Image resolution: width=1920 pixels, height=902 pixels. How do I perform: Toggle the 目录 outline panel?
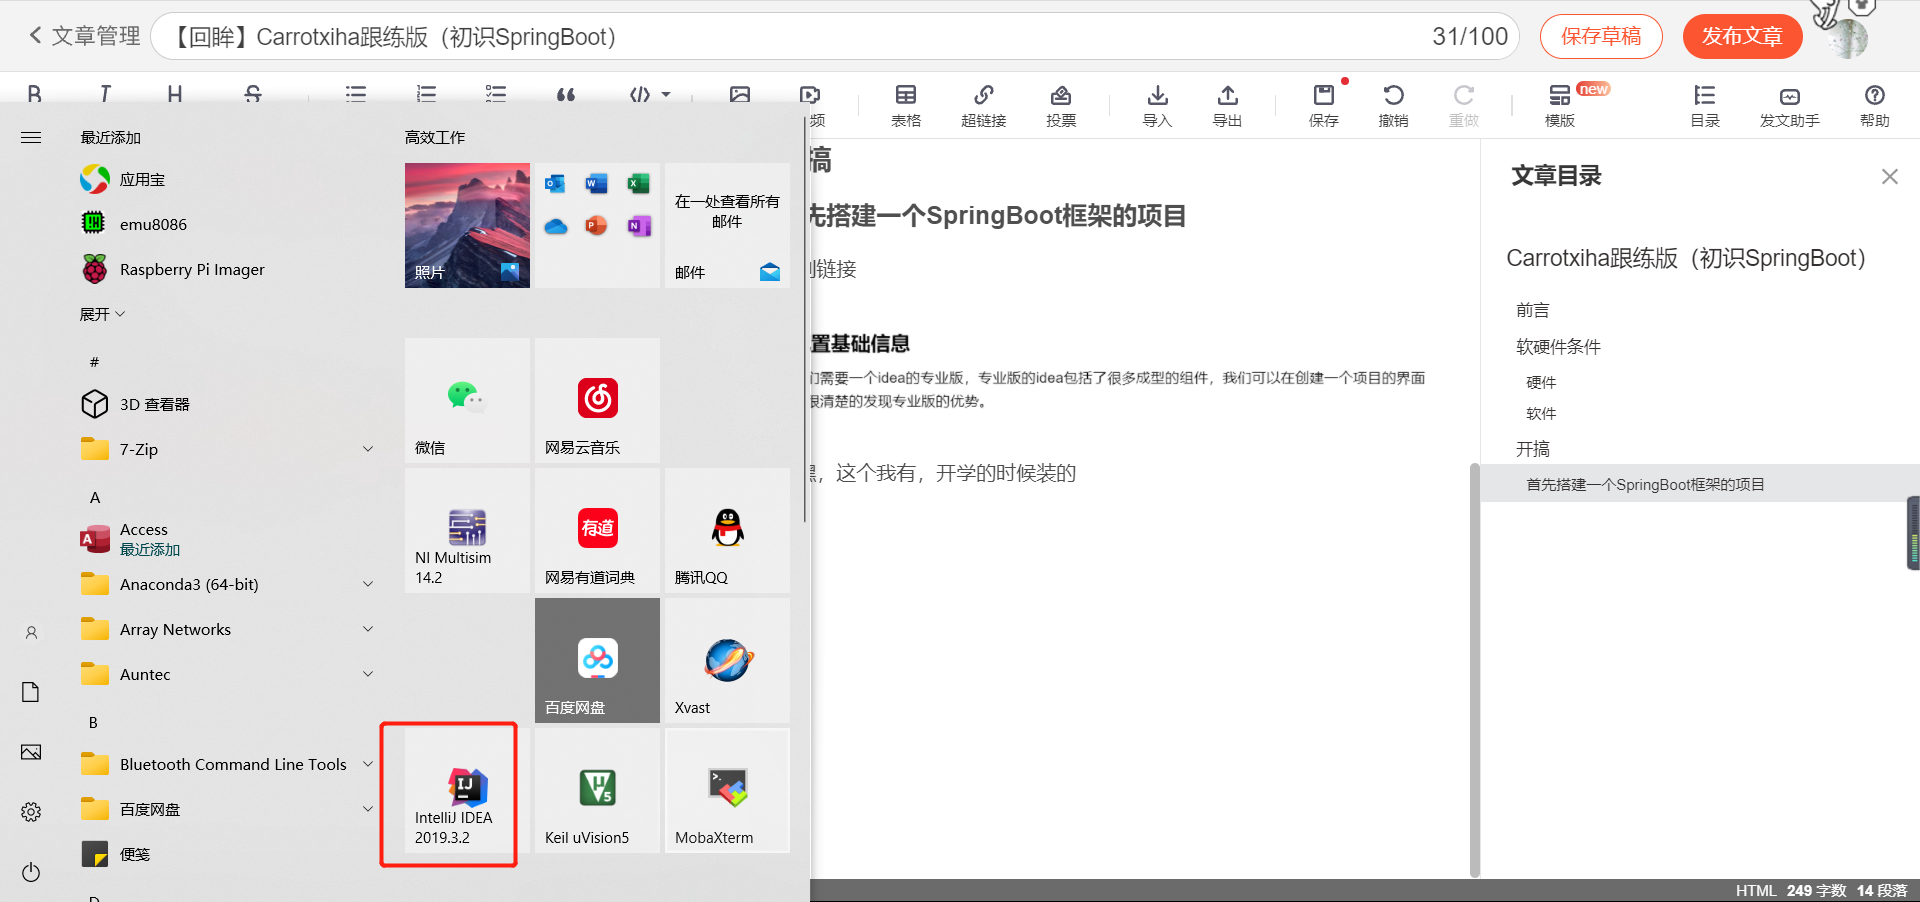point(1705,106)
